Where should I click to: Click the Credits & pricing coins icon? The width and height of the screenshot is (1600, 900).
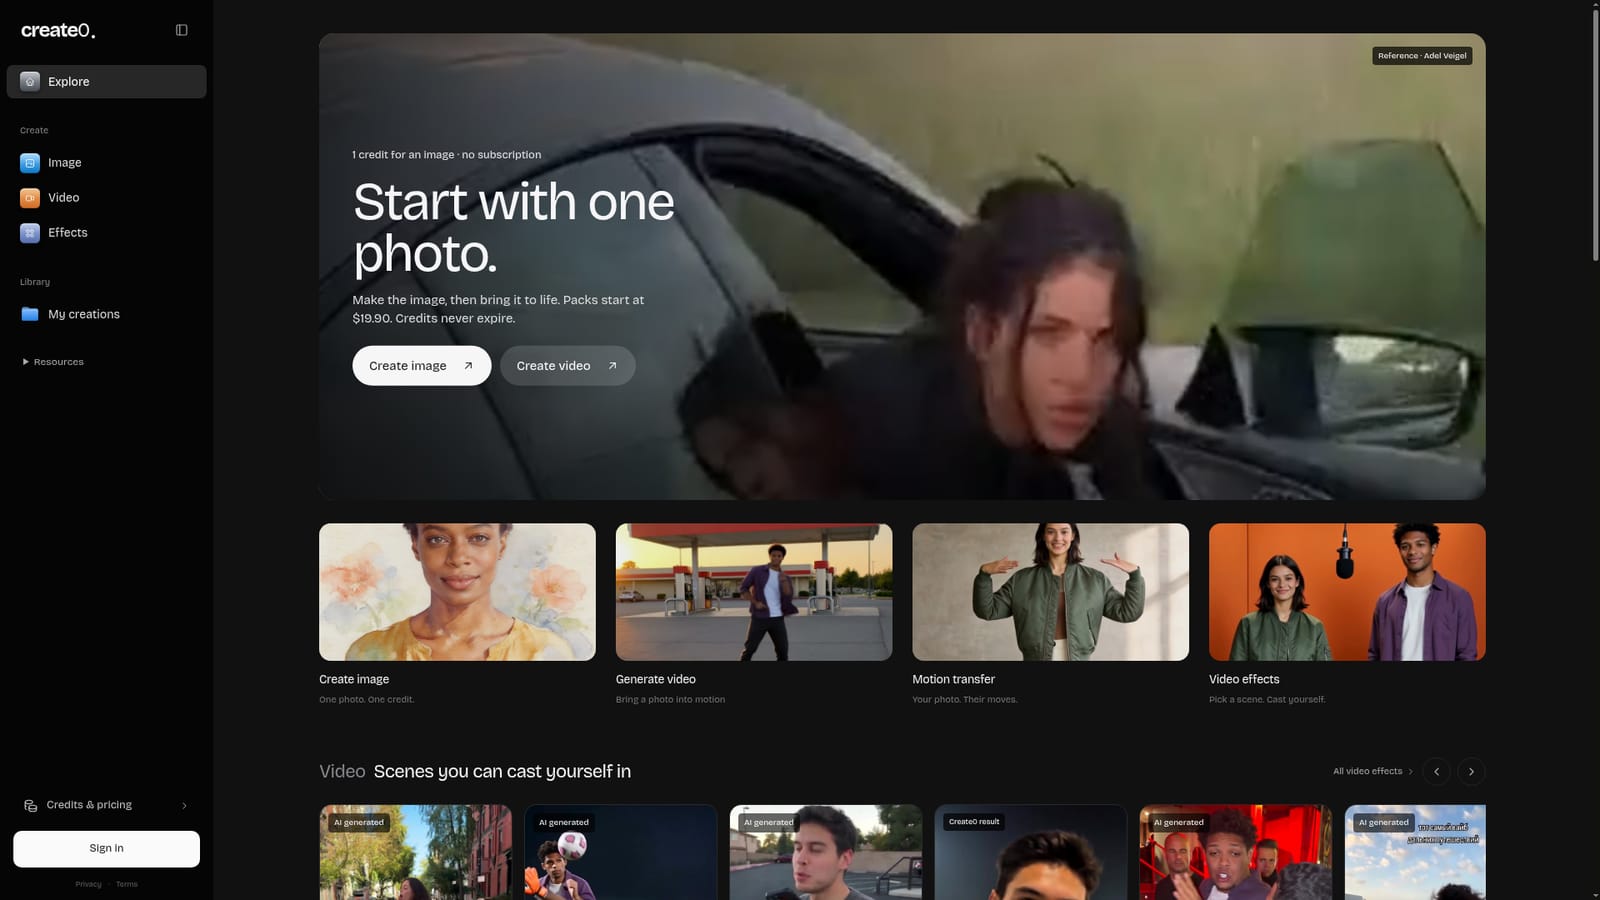pos(31,805)
